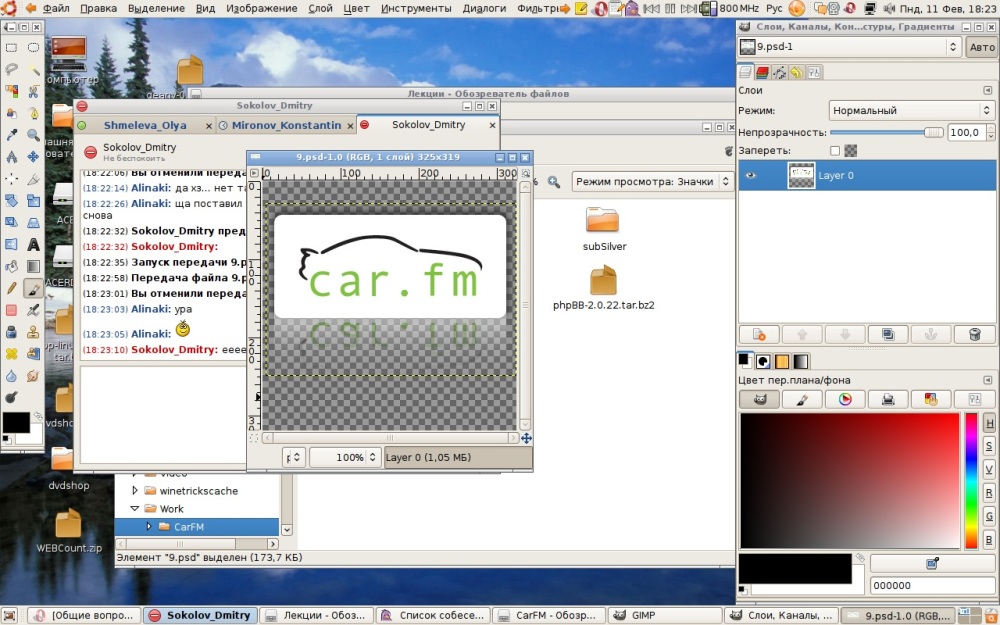Image resolution: width=1000 pixels, height=625 pixels.
Task: Select the Perspective tool
Action: [33, 222]
